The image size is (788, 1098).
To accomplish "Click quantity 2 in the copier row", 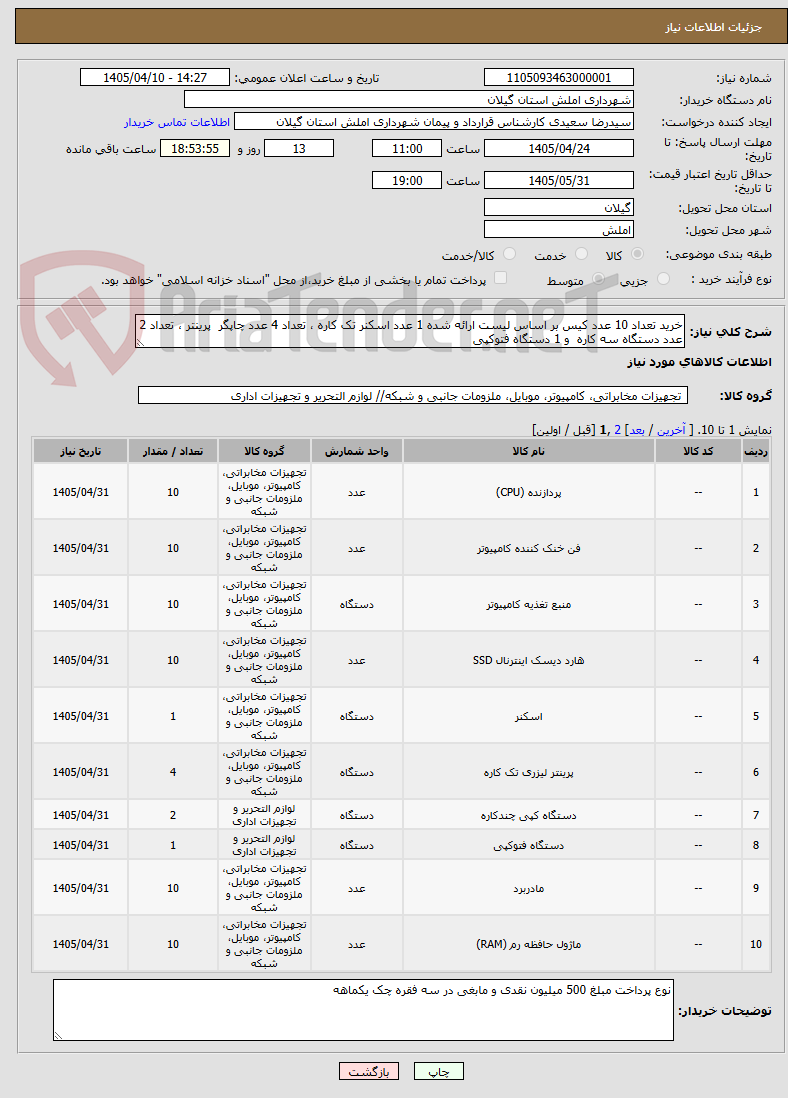I will click(x=173, y=815).
